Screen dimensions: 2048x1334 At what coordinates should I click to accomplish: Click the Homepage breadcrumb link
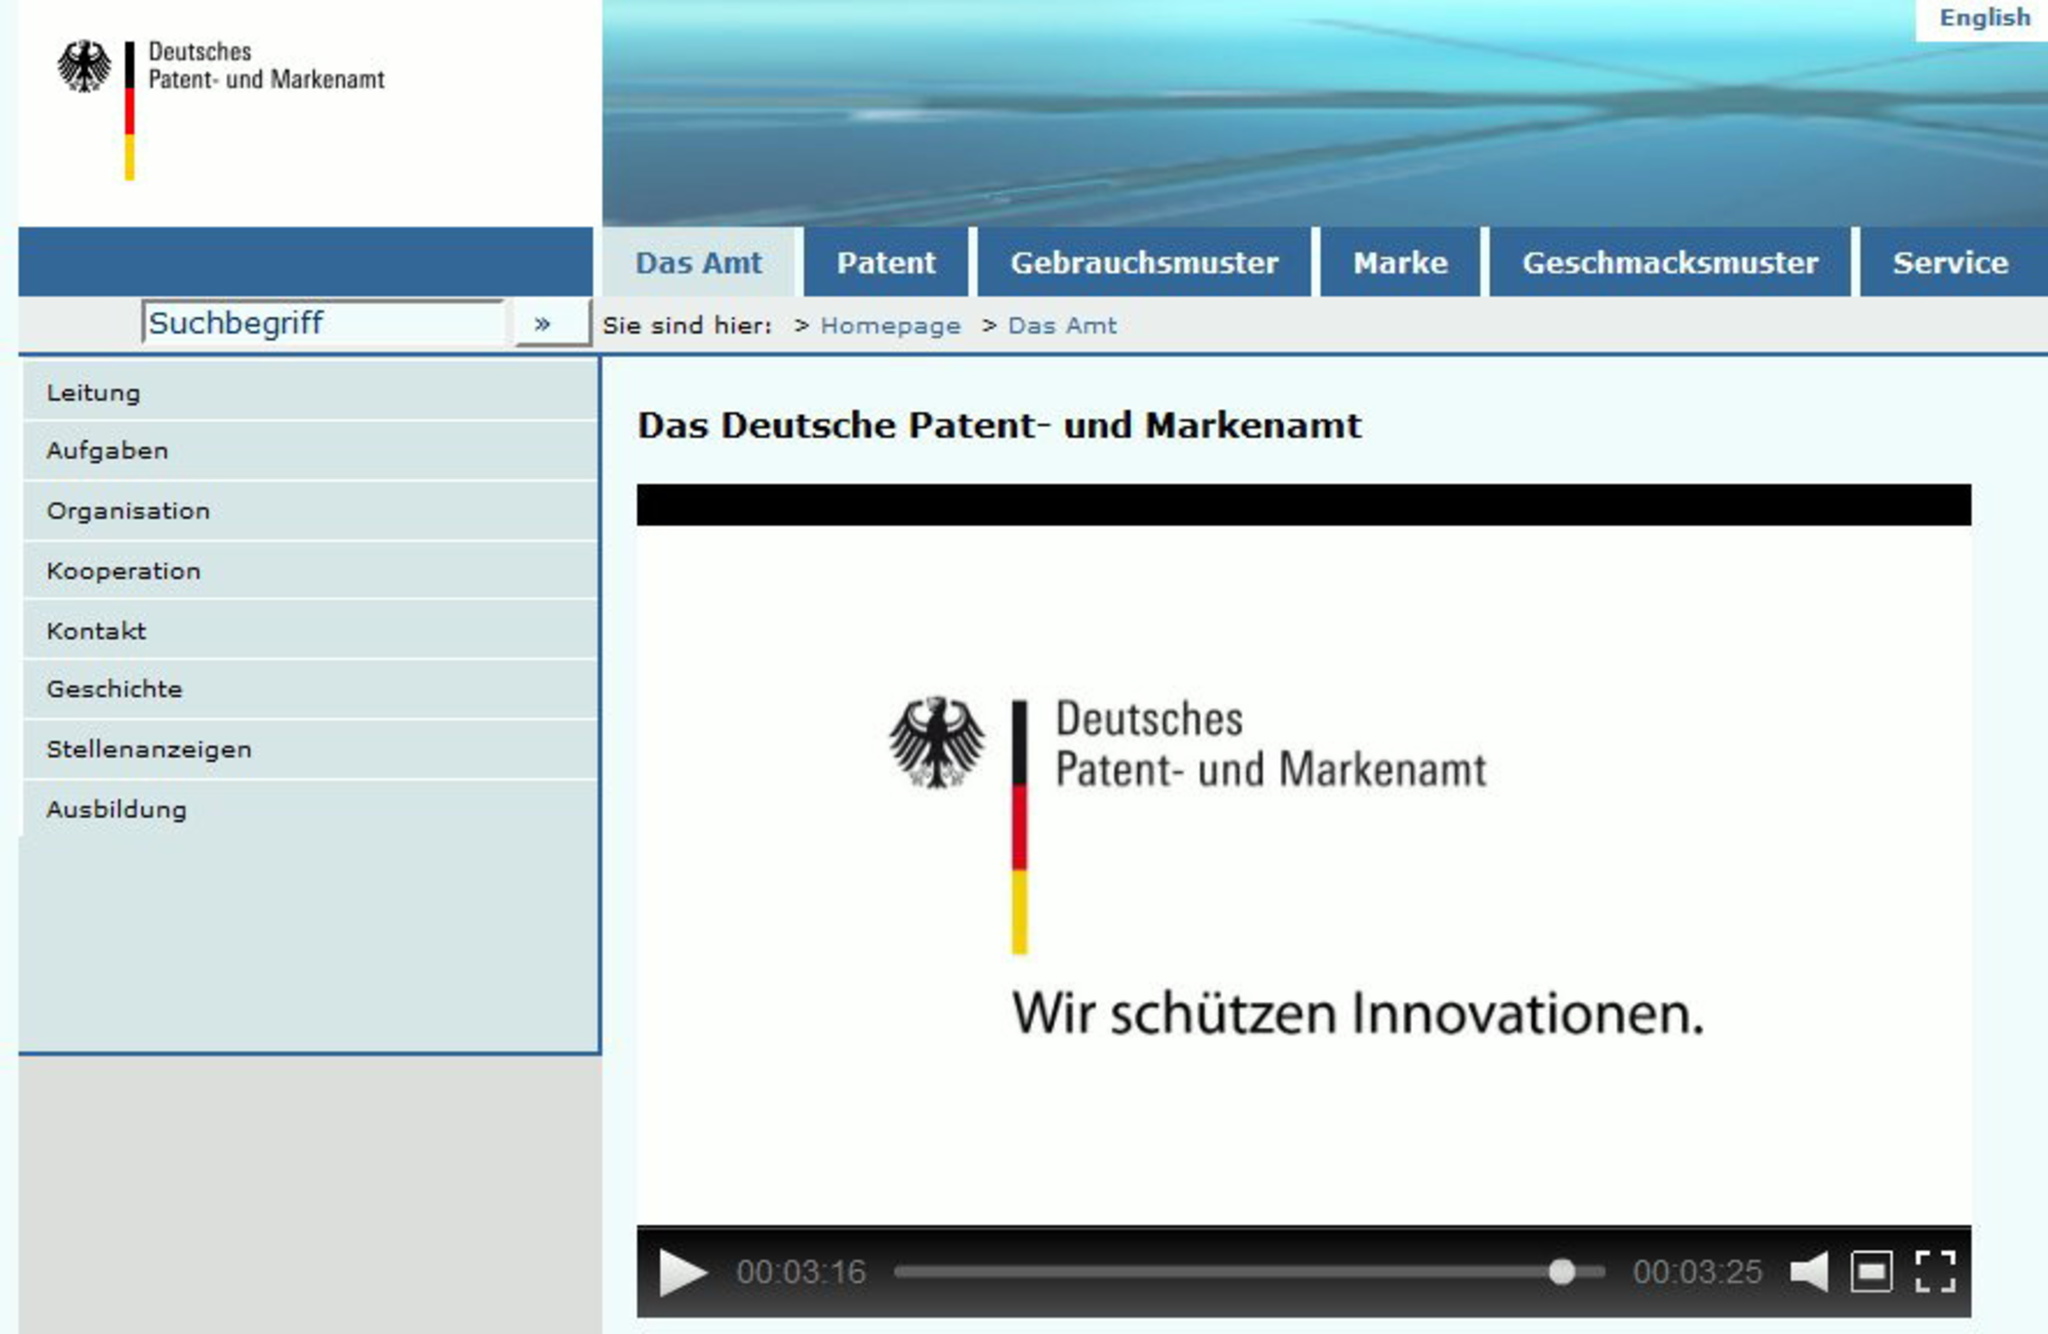pyautogui.click(x=890, y=326)
